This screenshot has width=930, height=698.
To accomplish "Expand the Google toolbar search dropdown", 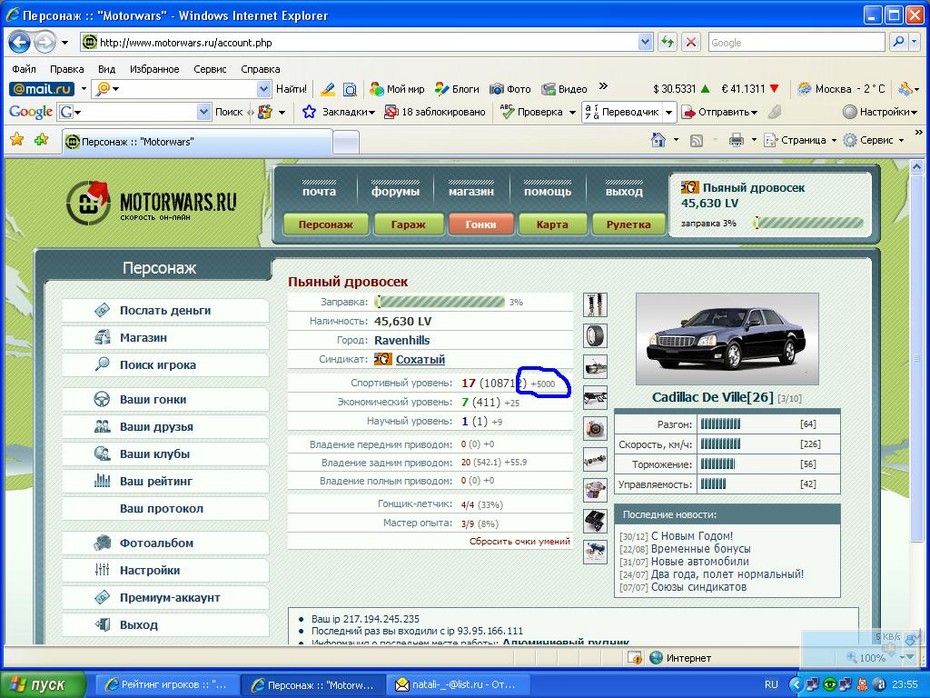I will click(204, 111).
